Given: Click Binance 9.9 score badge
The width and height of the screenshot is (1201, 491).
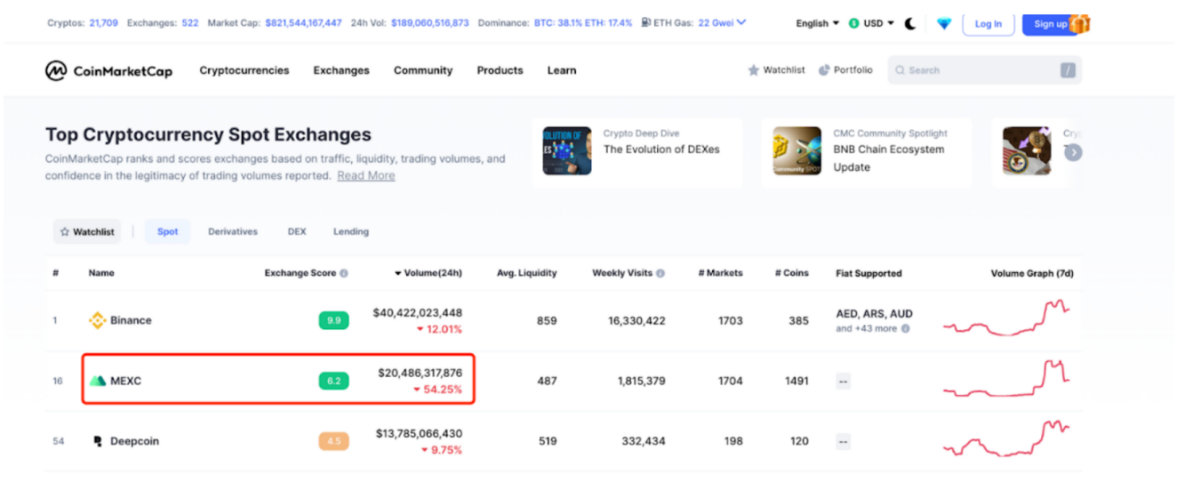Looking at the screenshot, I should pos(334,321).
